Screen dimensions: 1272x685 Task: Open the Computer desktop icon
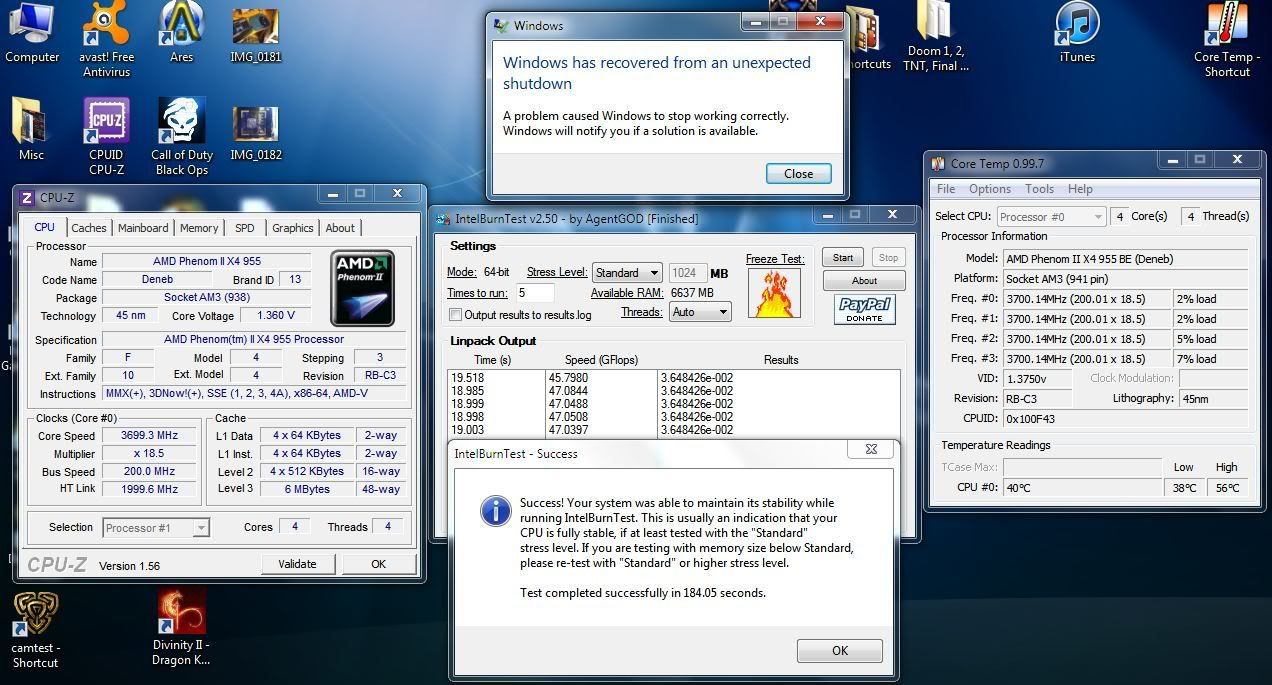click(32, 32)
